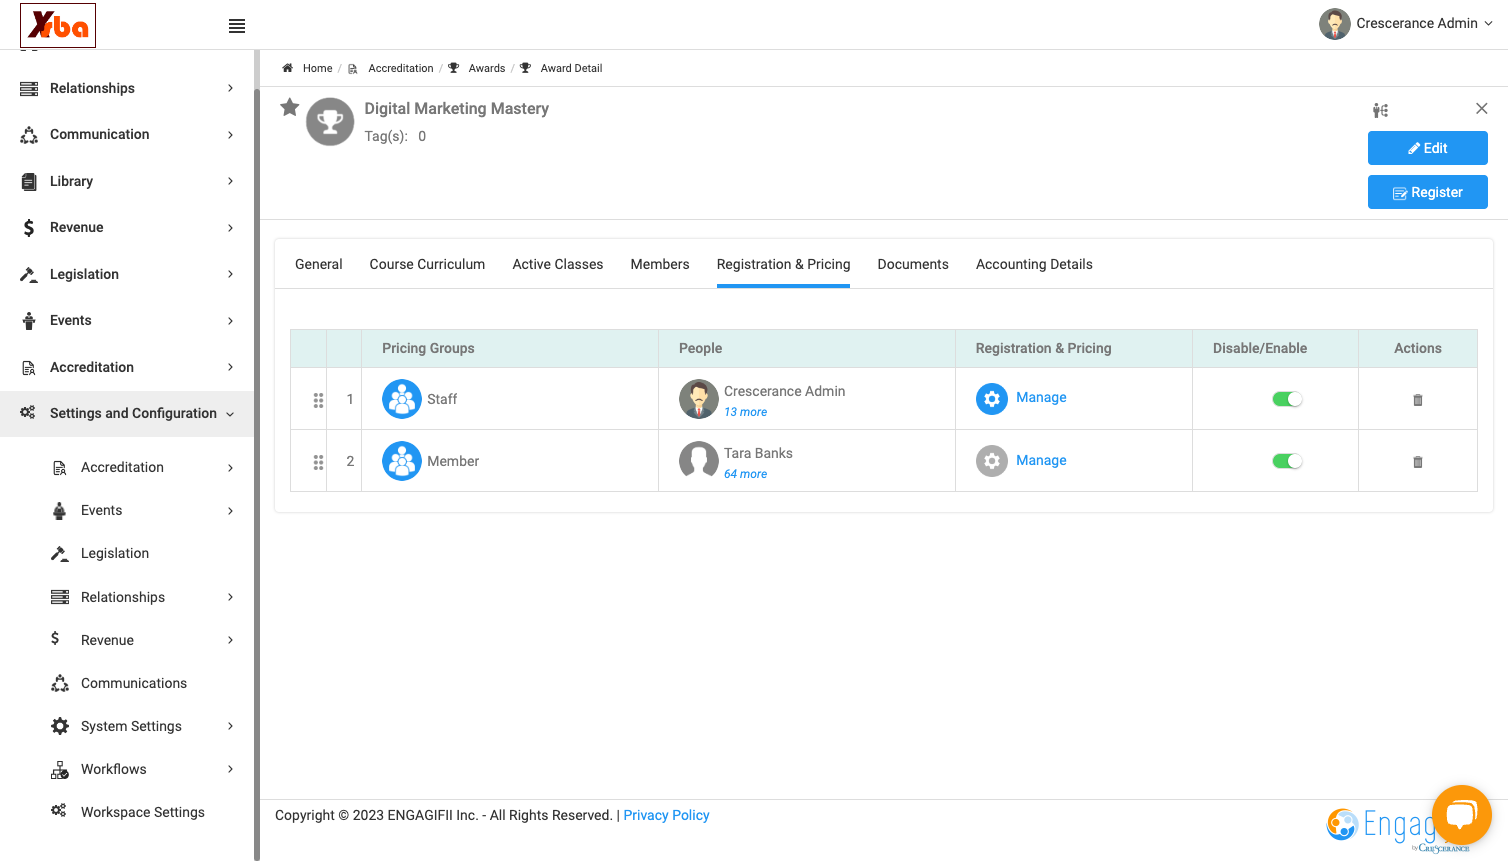
Task: Delete the Staff pricing group row
Action: click(x=1418, y=400)
